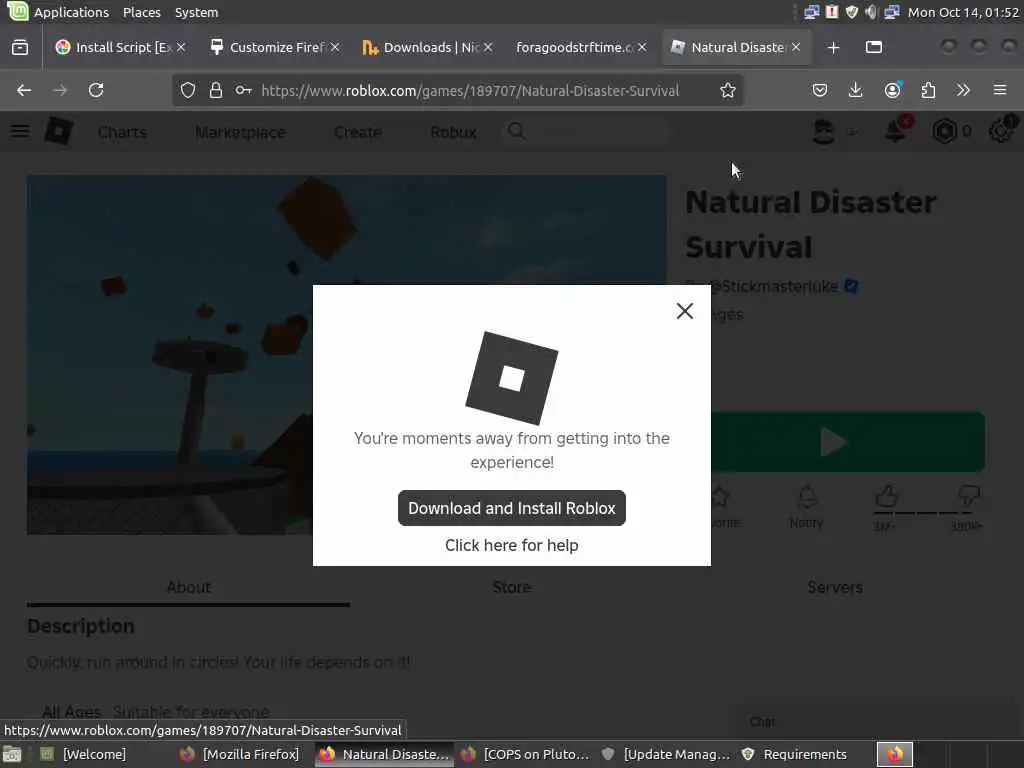
Task: Click the show desktop taskbar icon
Action: point(12,754)
